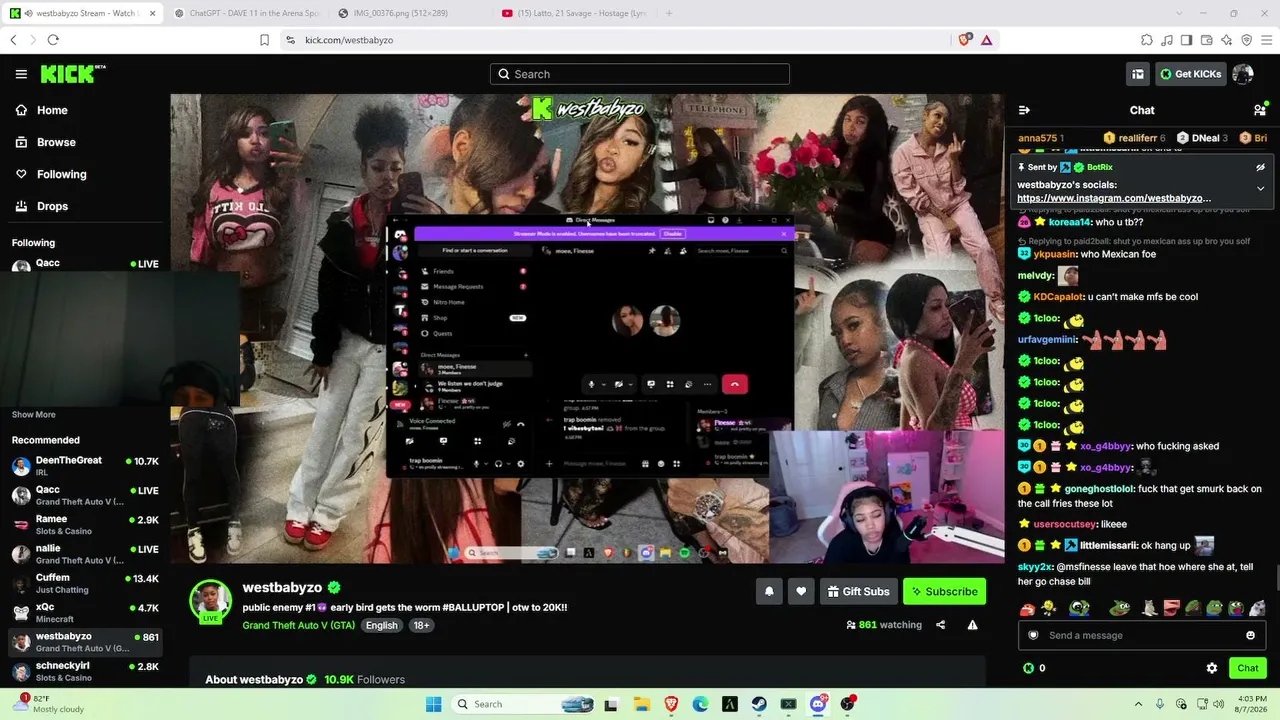
Task: Open DeenTheGreat recommended channel
Action: tap(85, 466)
